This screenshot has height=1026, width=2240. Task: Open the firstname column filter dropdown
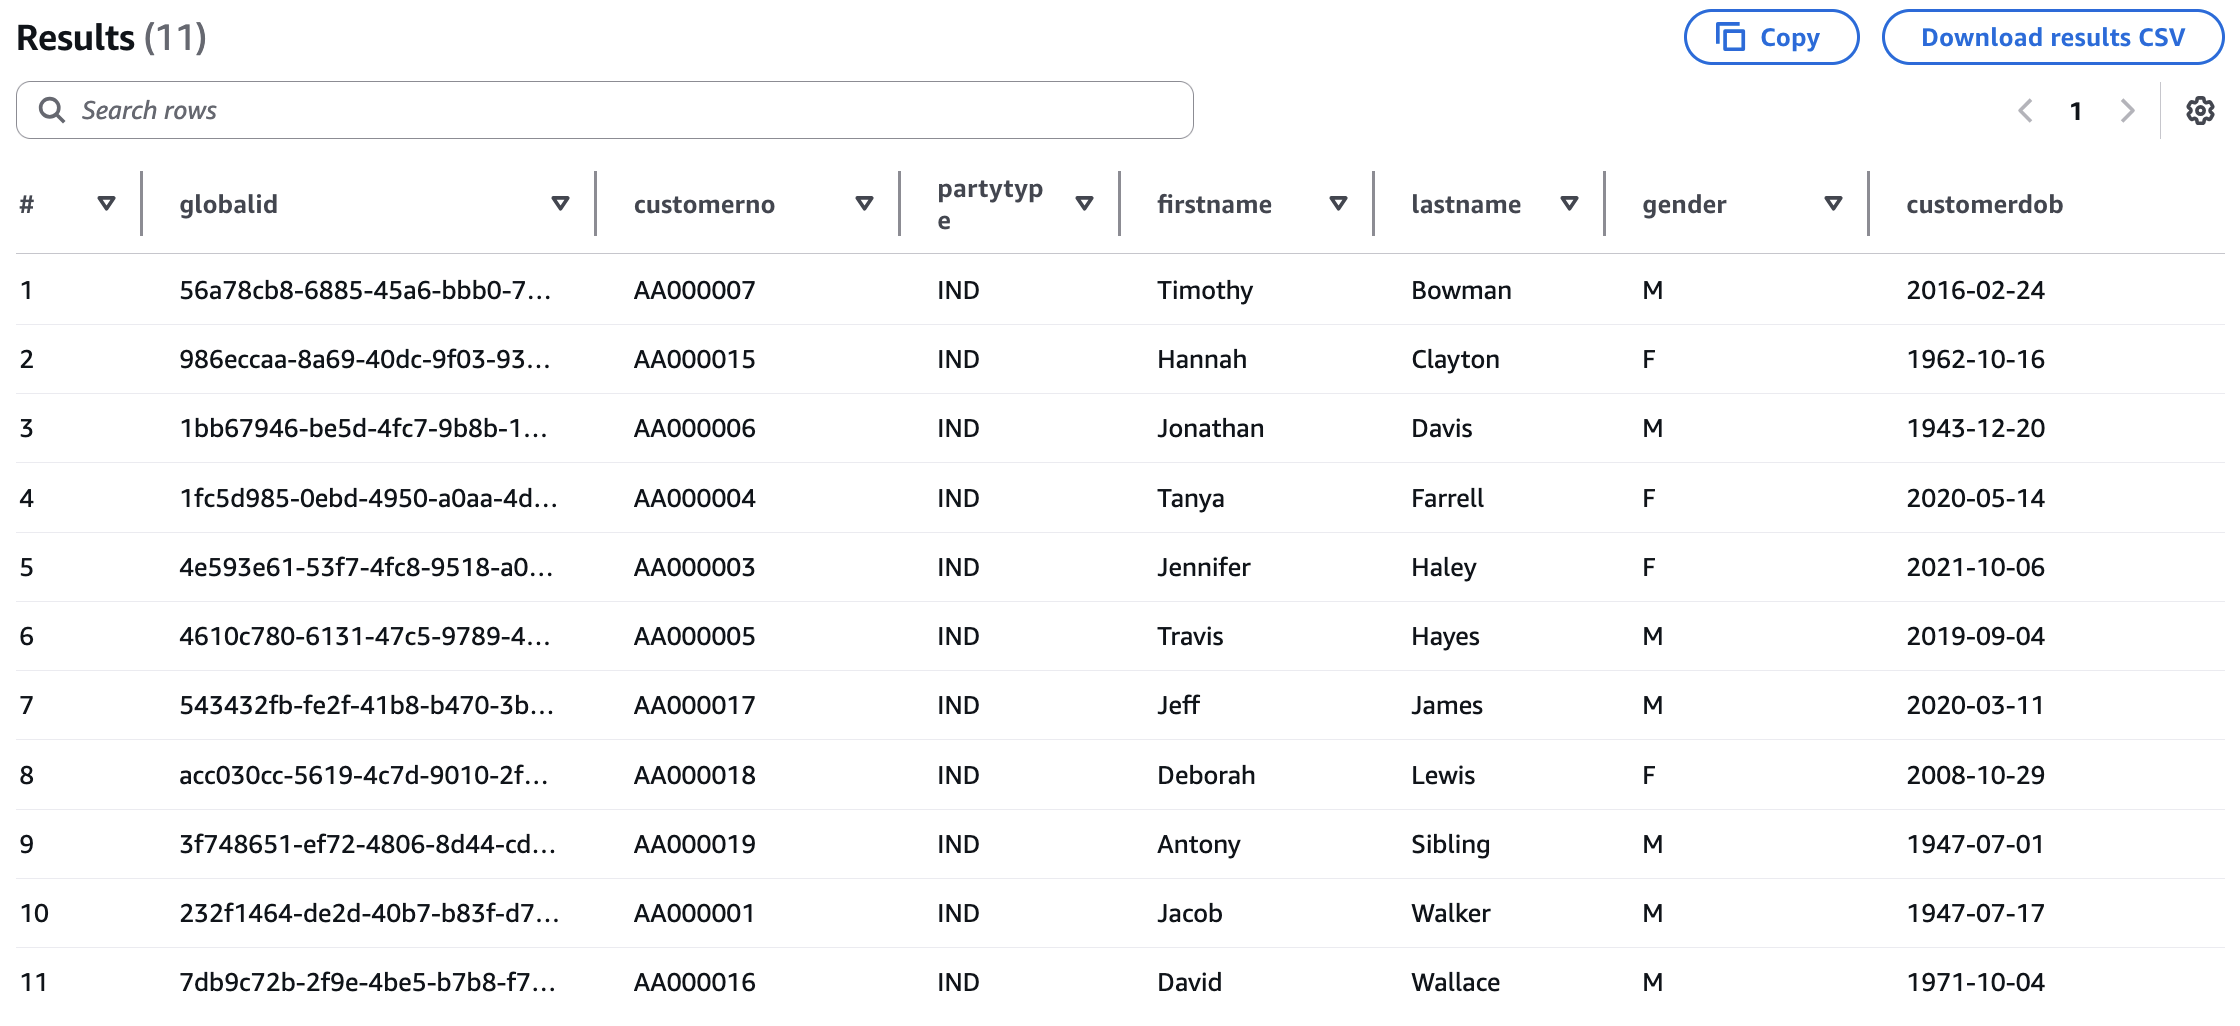tap(1338, 203)
